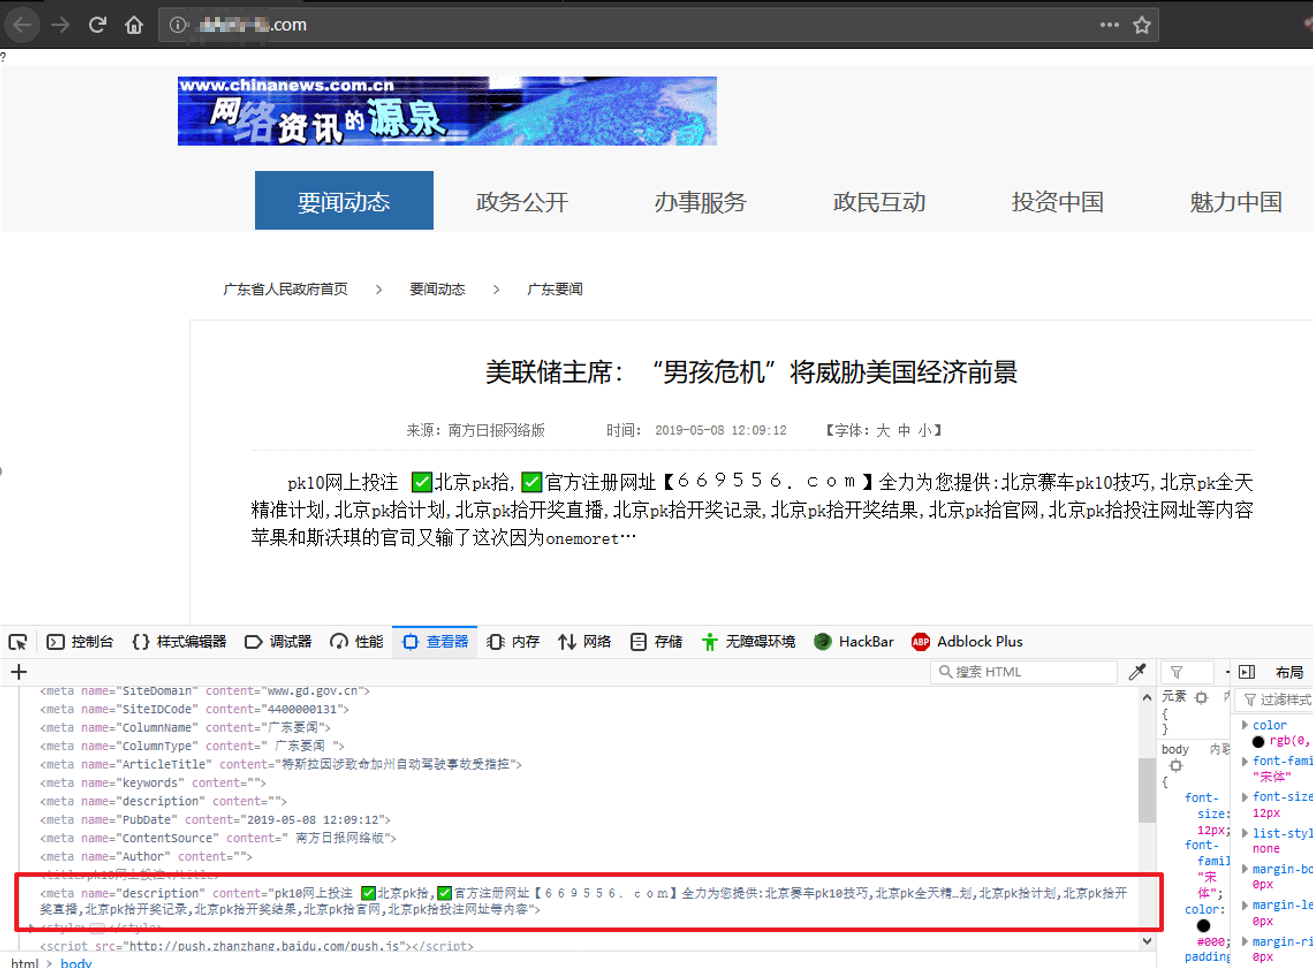The image size is (1313, 968).
Task: Open the 存储 storage panel
Action: point(656,642)
